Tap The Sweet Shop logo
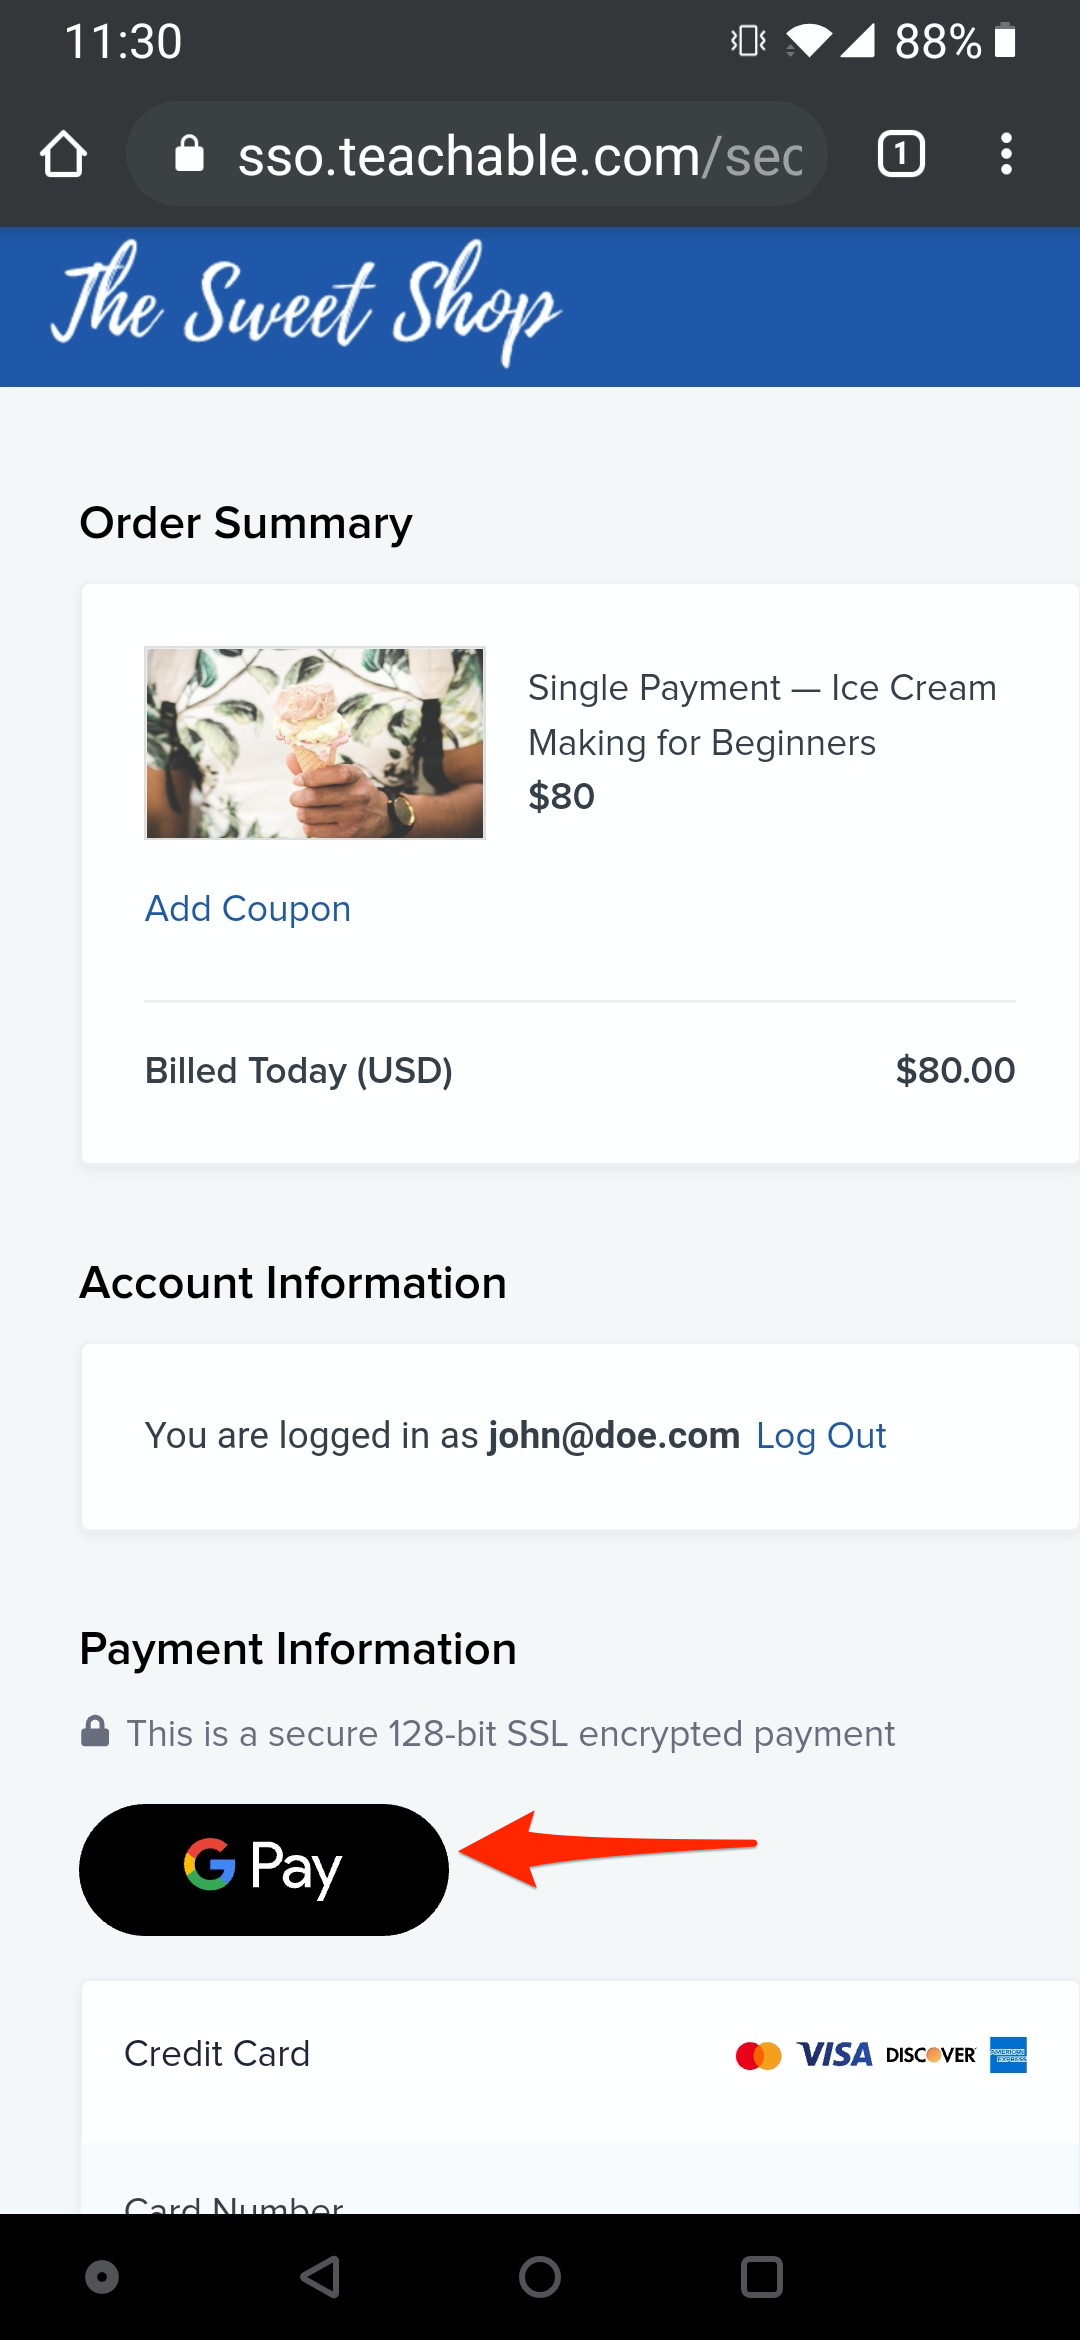The image size is (1080, 2340). pyautogui.click(x=306, y=303)
